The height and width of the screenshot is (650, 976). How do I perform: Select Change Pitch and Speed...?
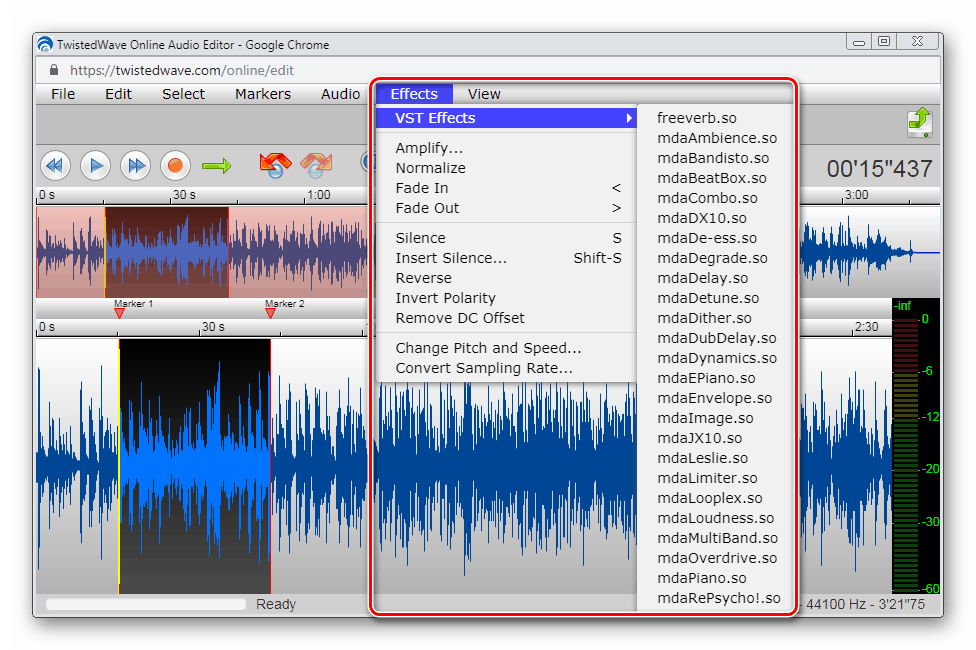point(488,348)
